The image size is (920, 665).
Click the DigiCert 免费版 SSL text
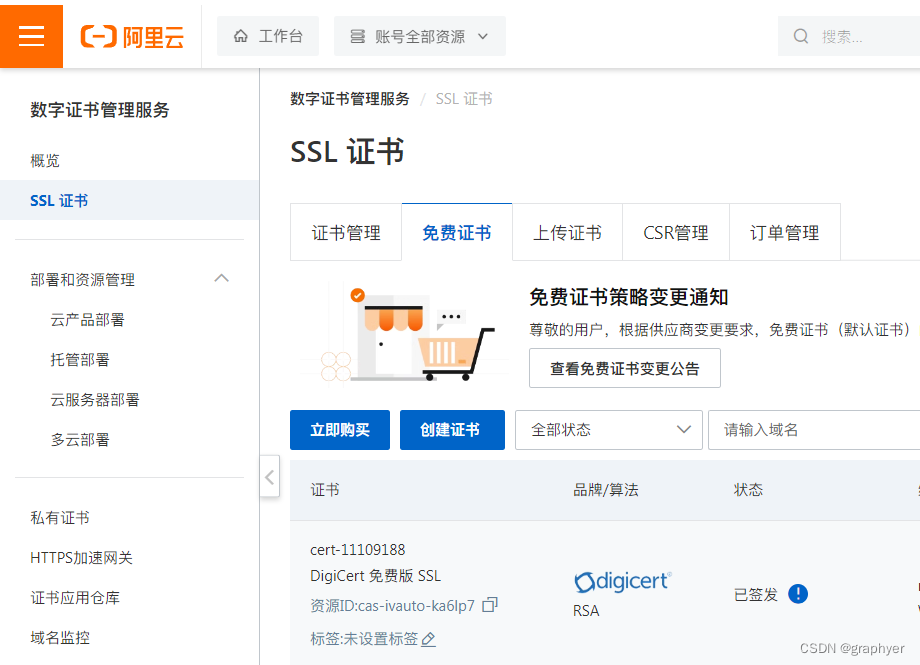tap(376, 576)
